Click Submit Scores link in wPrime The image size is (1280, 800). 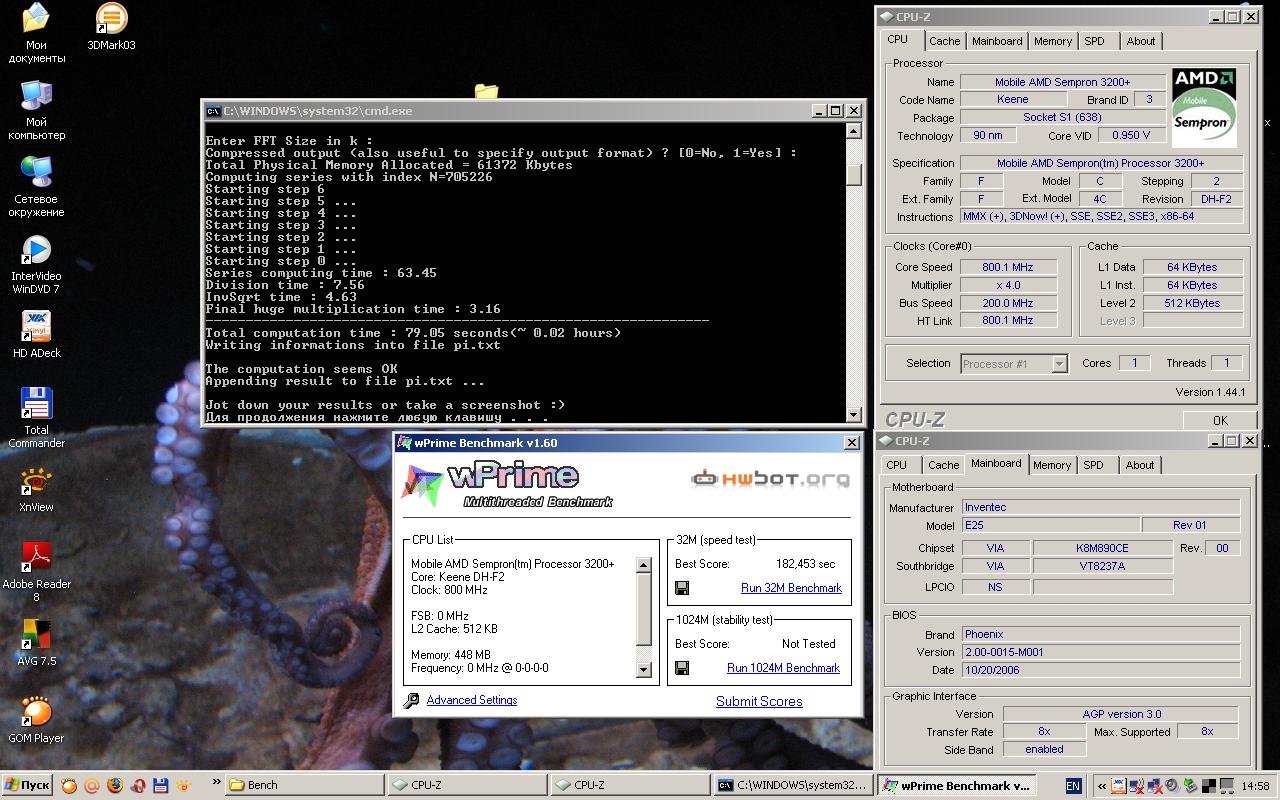tap(759, 701)
